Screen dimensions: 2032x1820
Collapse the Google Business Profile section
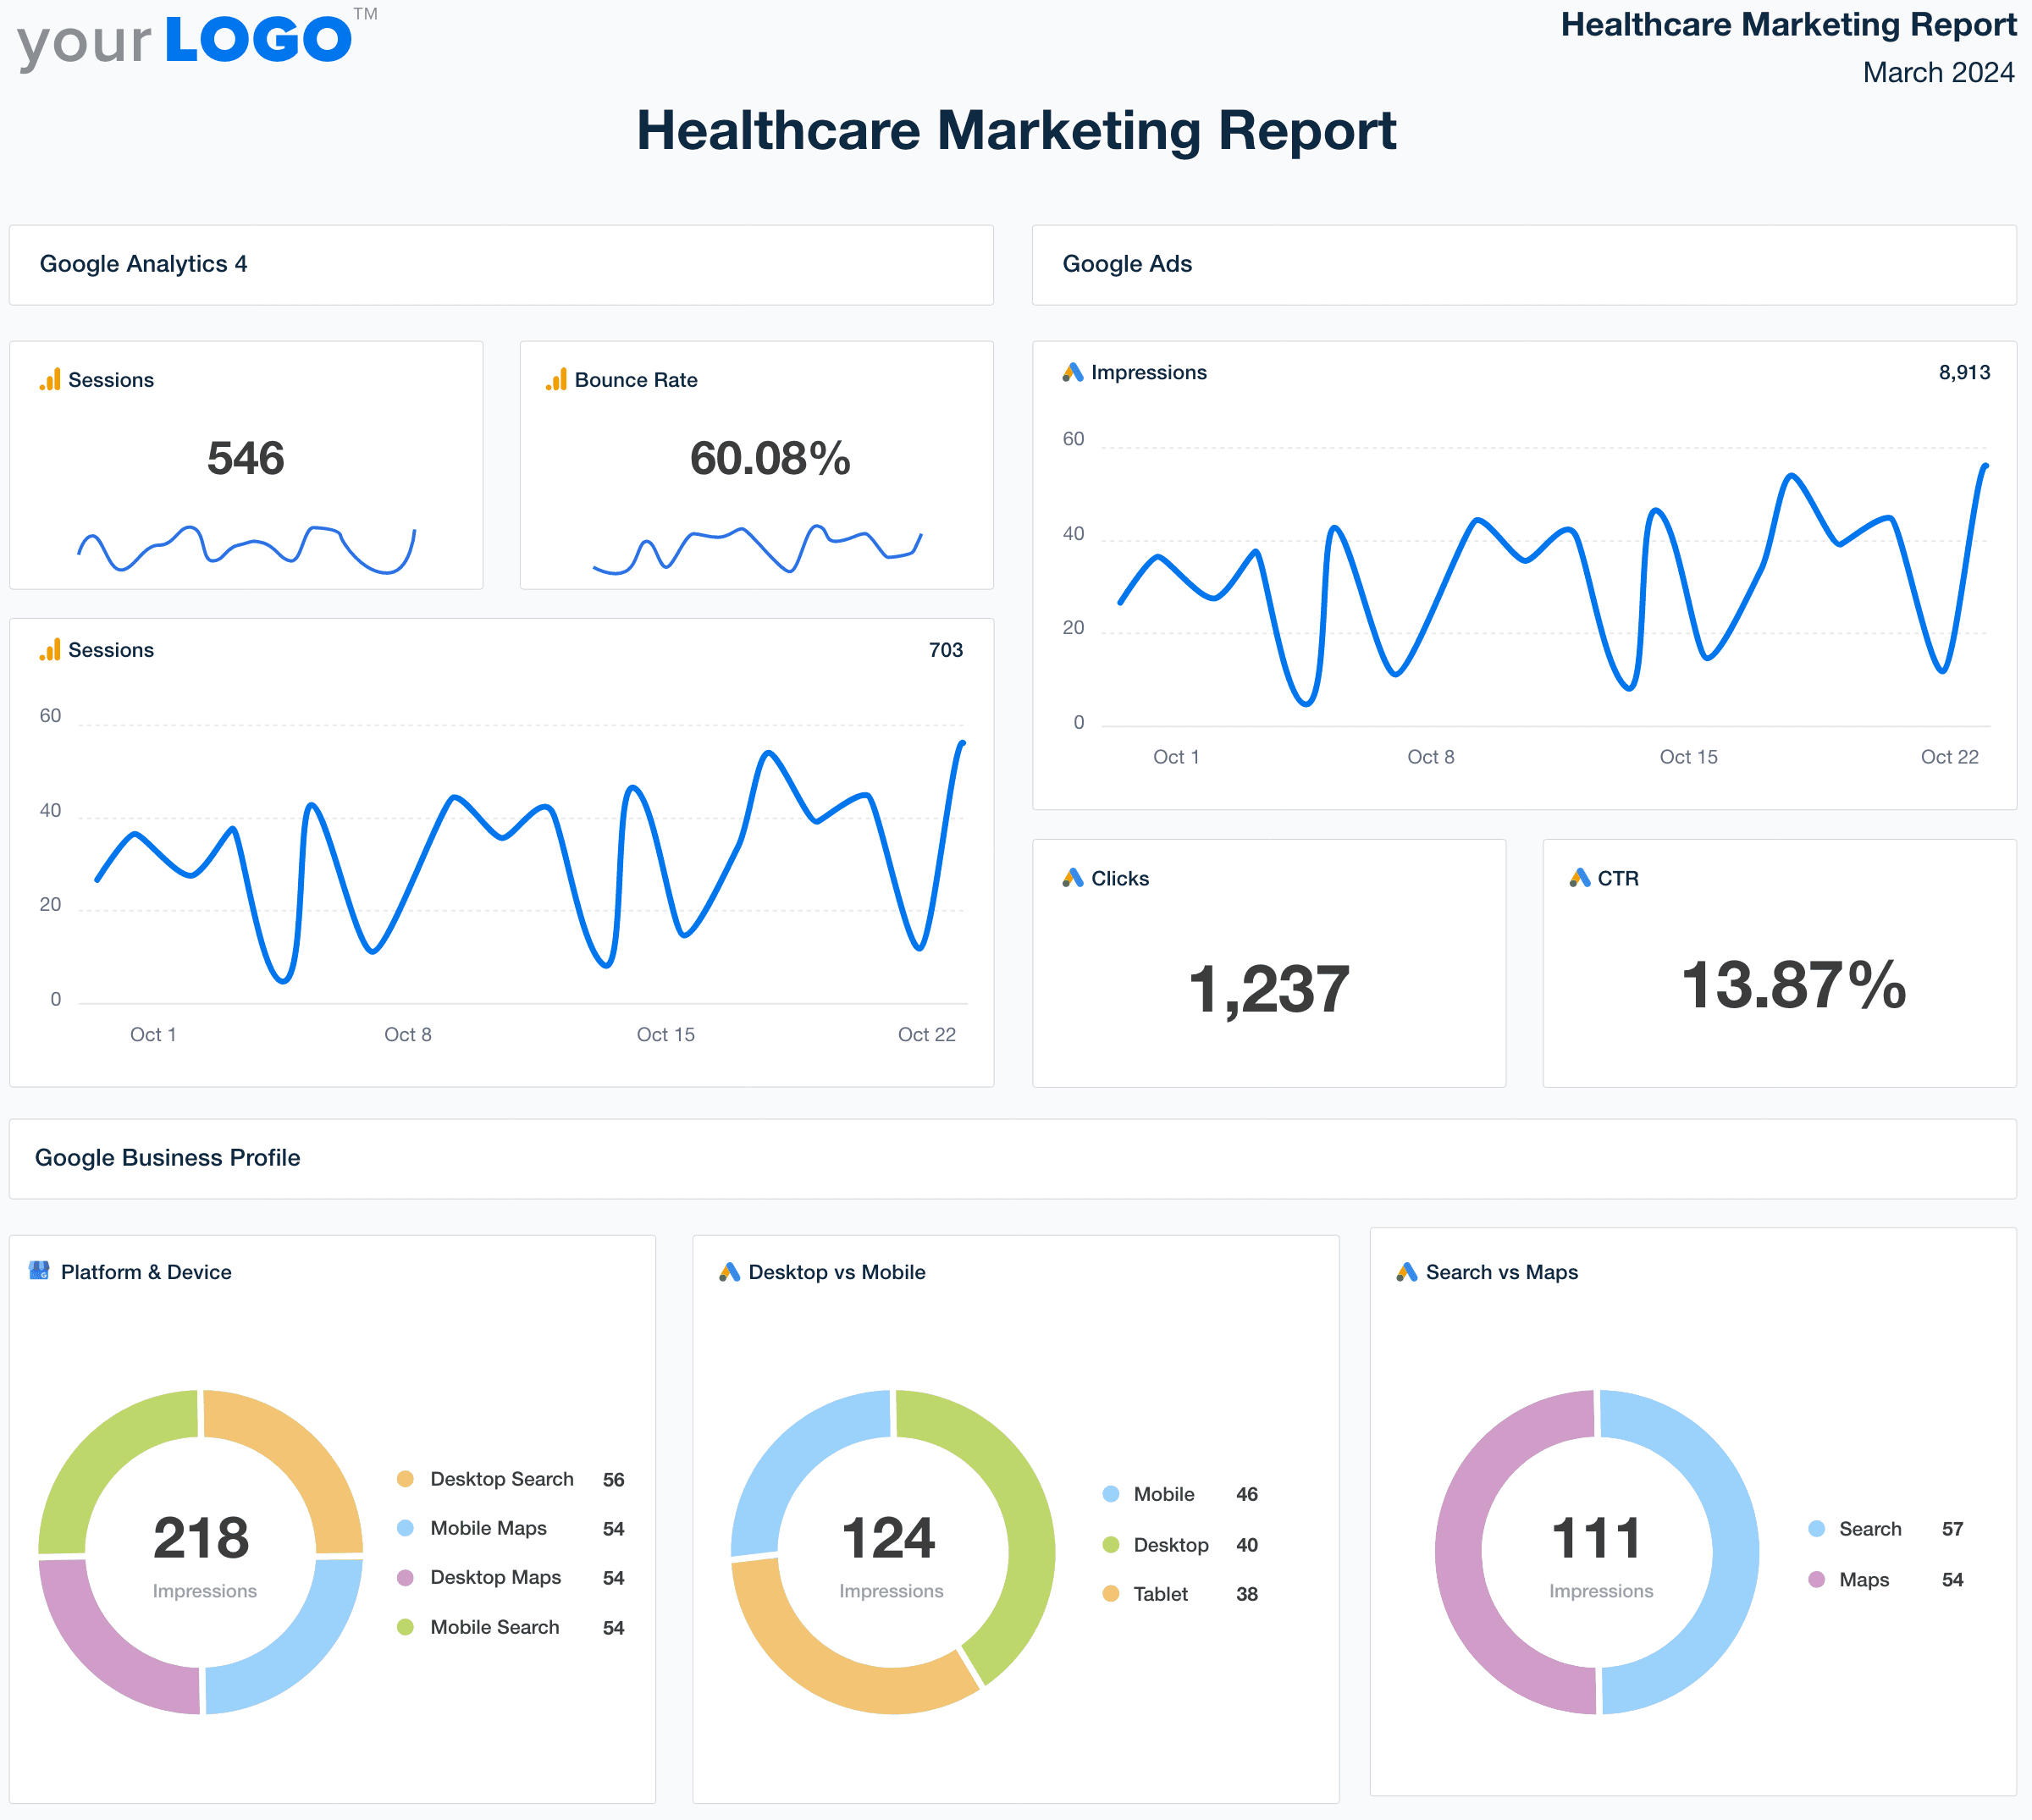point(167,1157)
